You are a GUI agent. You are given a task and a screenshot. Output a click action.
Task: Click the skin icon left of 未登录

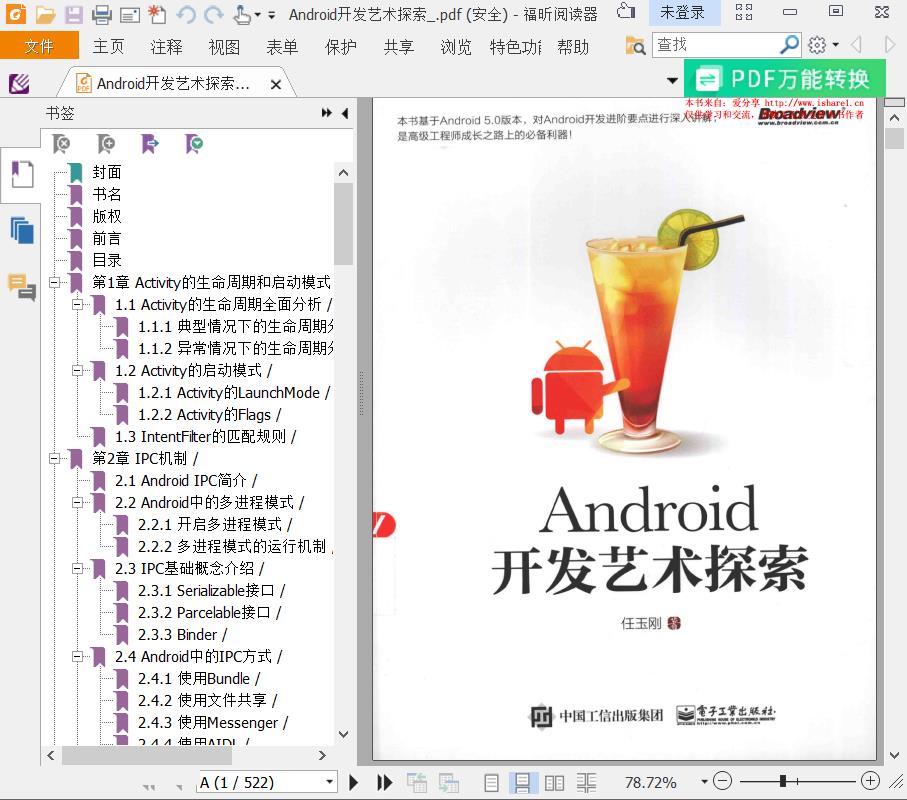626,12
